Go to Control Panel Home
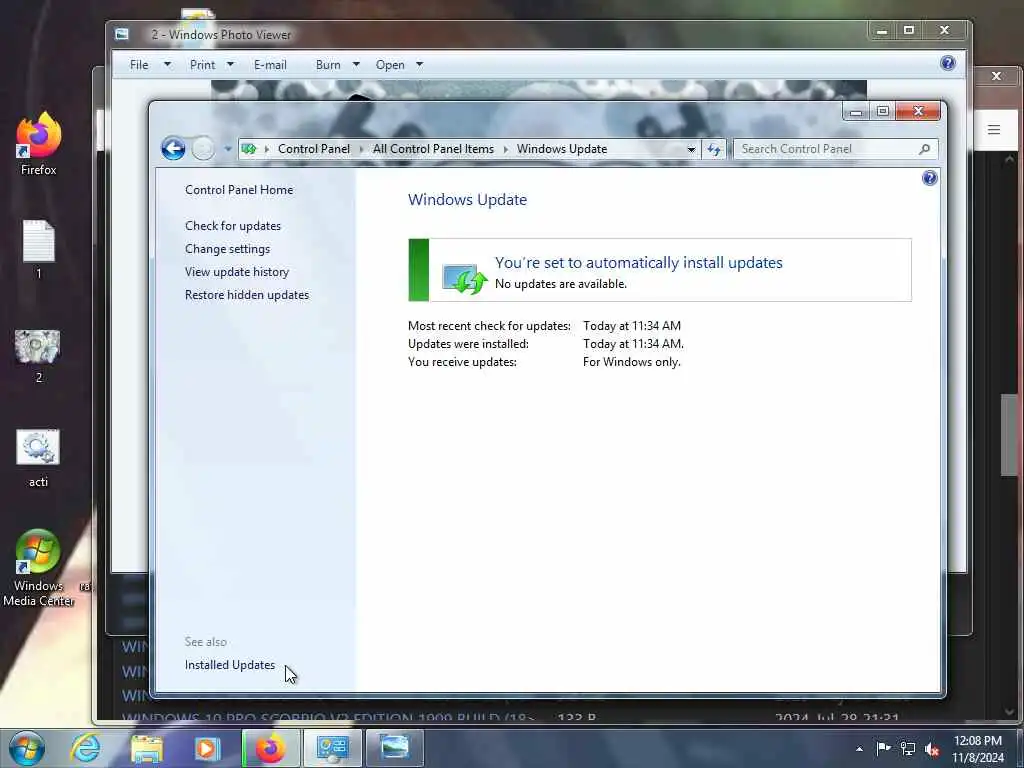The width and height of the screenshot is (1024, 768). (x=239, y=190)
